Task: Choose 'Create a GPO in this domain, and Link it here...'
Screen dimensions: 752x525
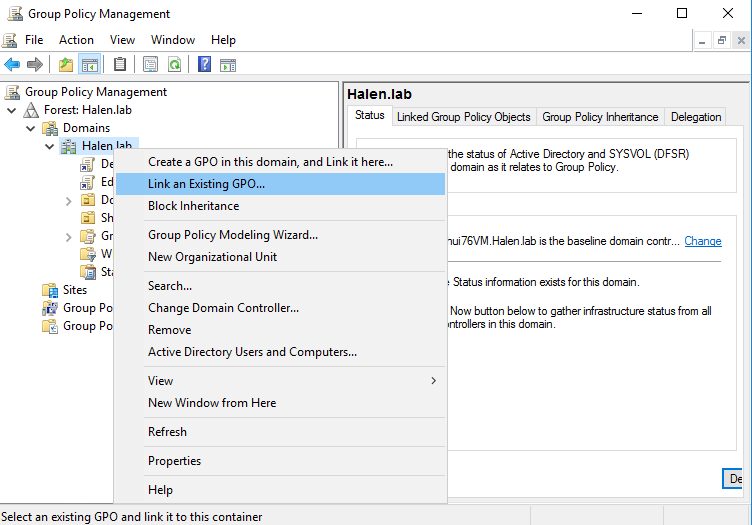Action: click(281, 162)
